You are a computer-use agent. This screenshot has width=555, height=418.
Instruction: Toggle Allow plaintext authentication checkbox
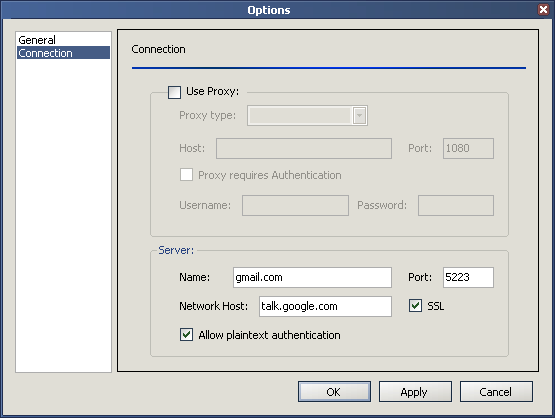pos(186,334)
